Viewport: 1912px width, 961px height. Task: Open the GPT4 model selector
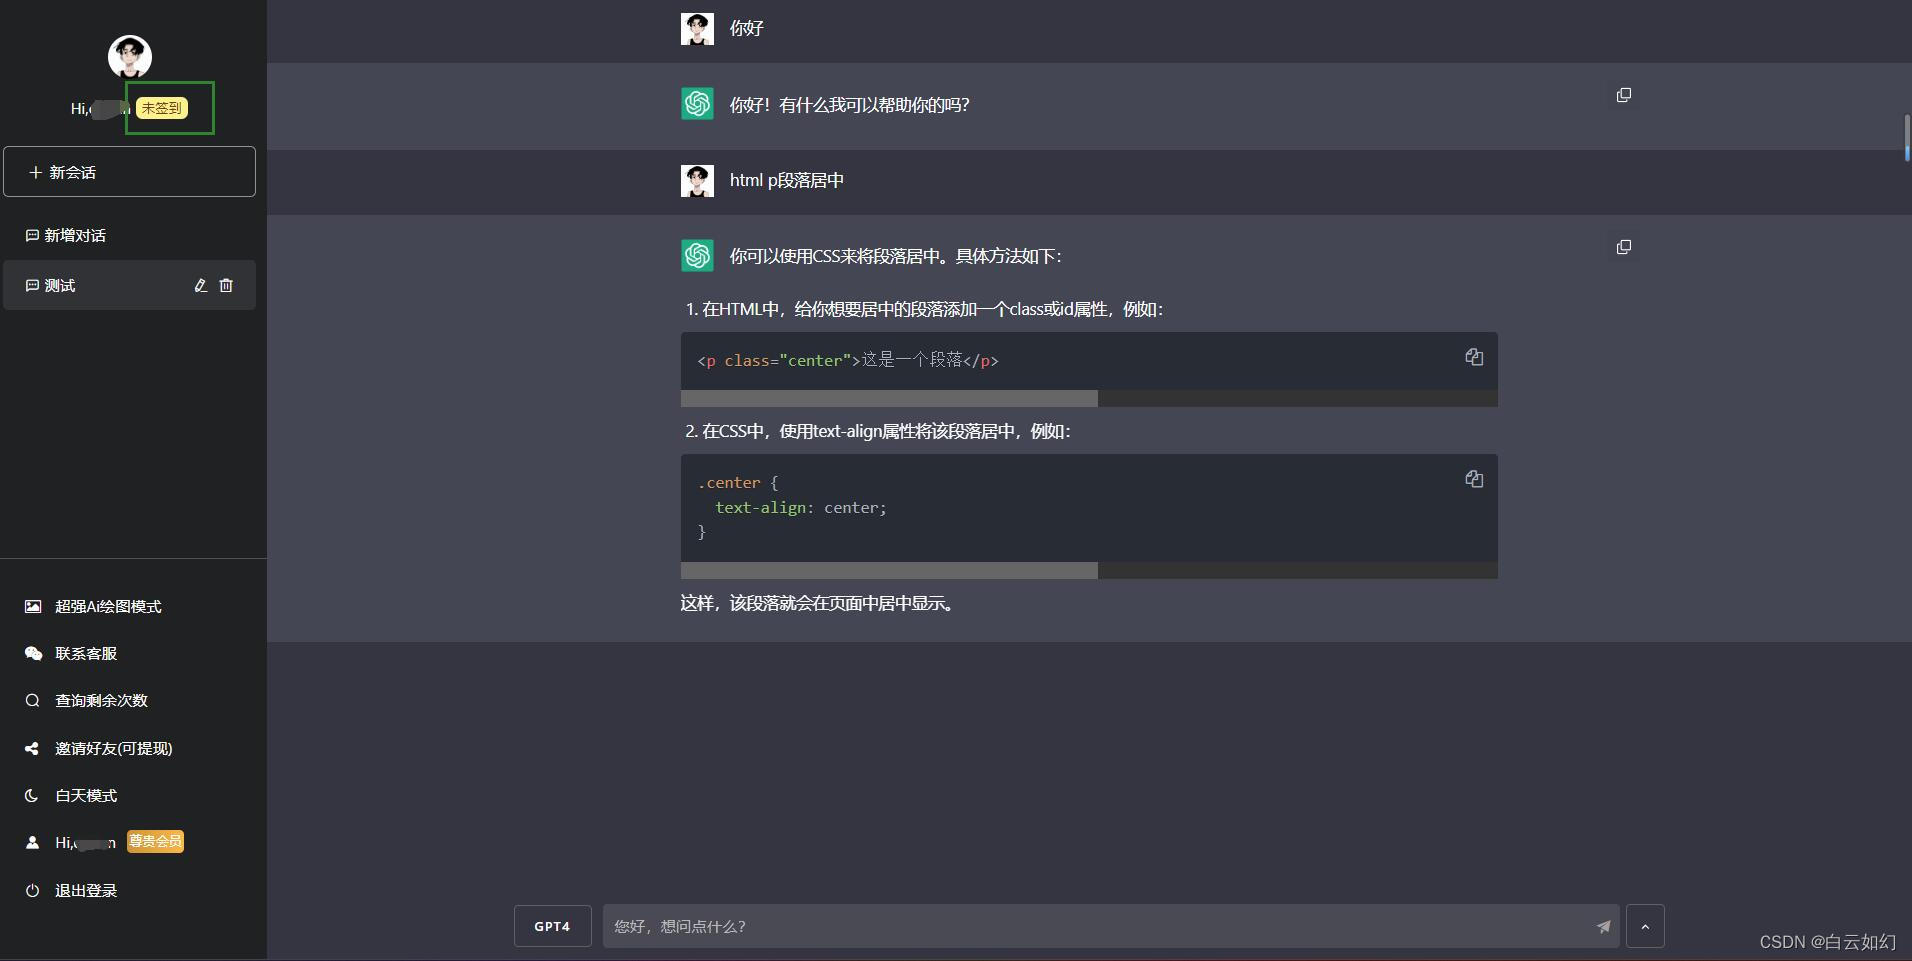(x=551, y=926)
